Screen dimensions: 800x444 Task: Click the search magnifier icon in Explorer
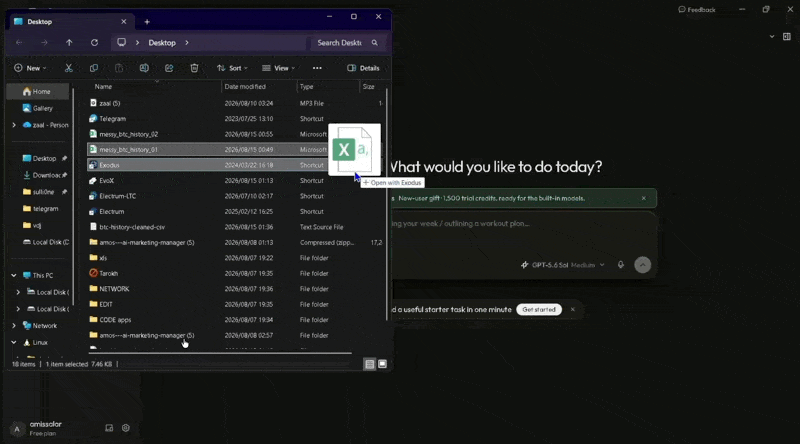(x=374, y=43)
